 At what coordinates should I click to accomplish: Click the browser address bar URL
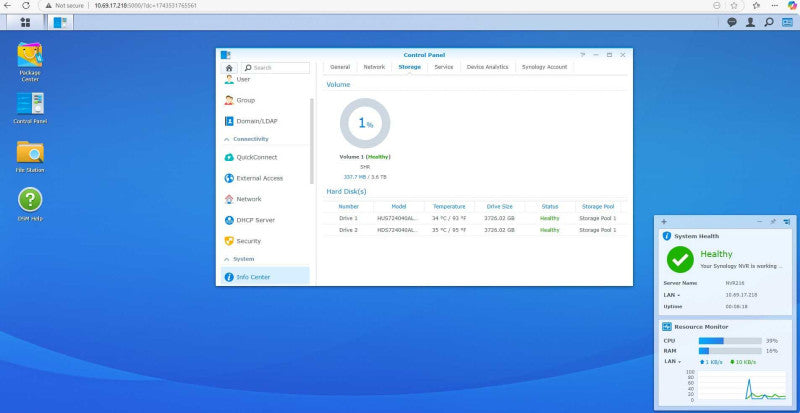pyautogui.click(x=145, y=6)
